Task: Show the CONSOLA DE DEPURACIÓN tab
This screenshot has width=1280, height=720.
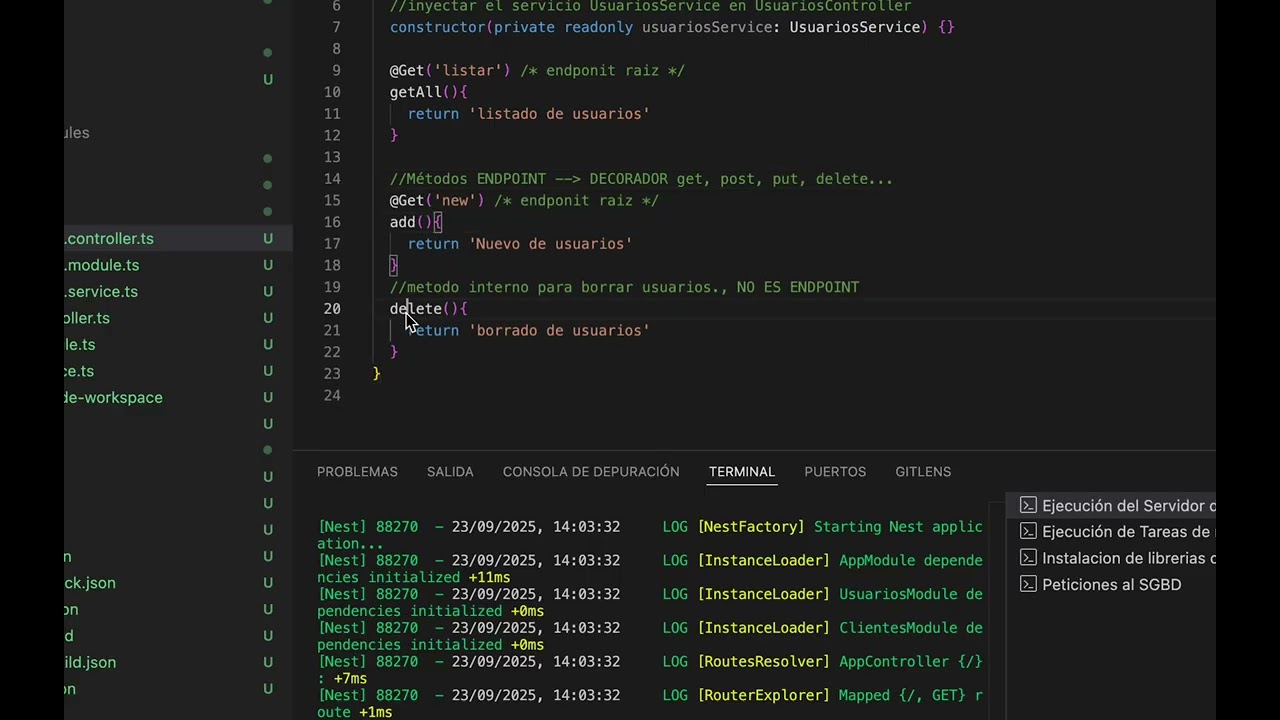Action: click(x=591, y=472)
